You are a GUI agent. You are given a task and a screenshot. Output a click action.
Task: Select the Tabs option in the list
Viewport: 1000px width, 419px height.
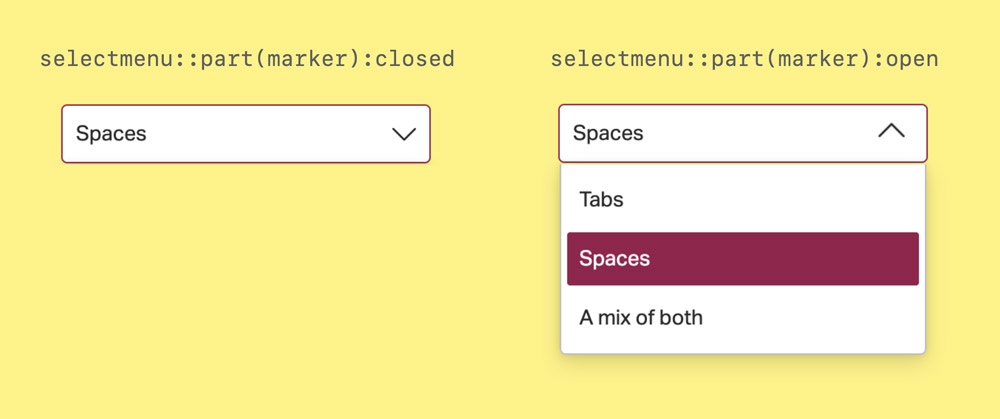[x=742, y=200]
